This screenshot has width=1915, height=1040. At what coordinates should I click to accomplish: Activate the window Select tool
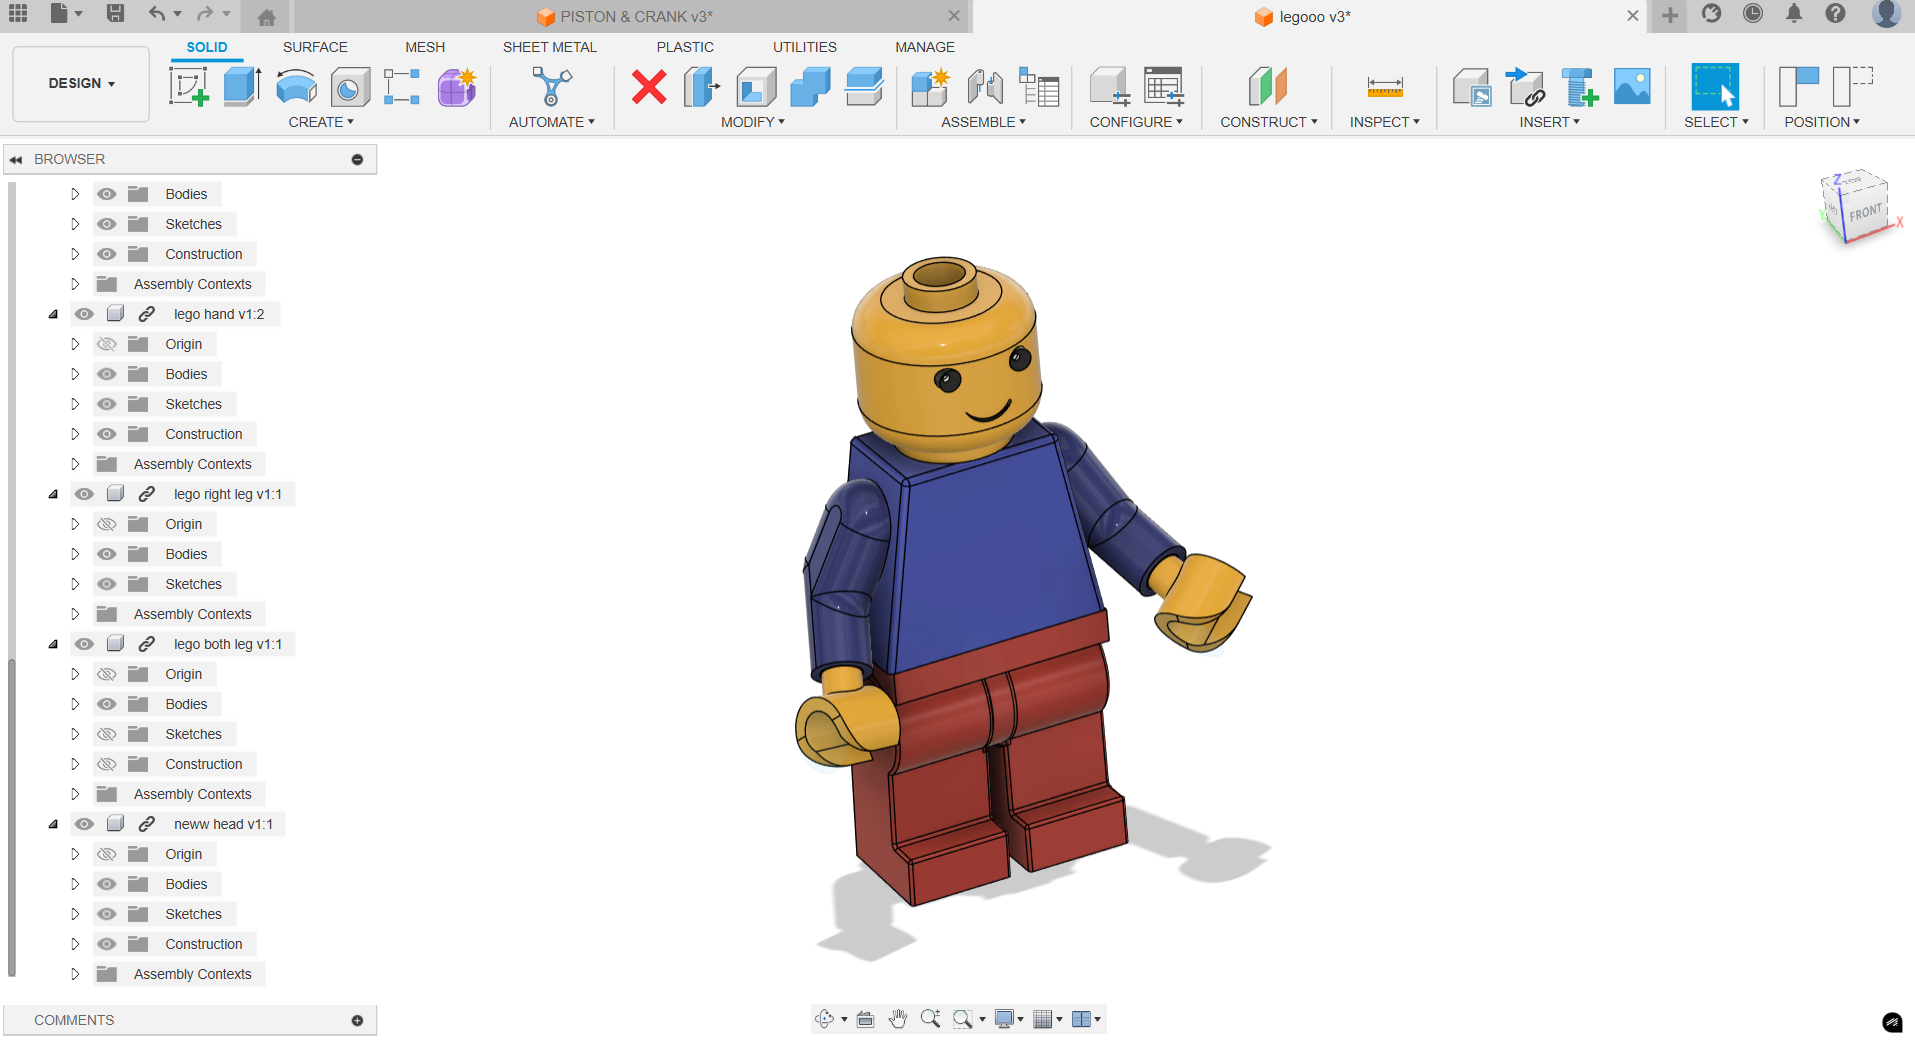(x=1715, y=87)
